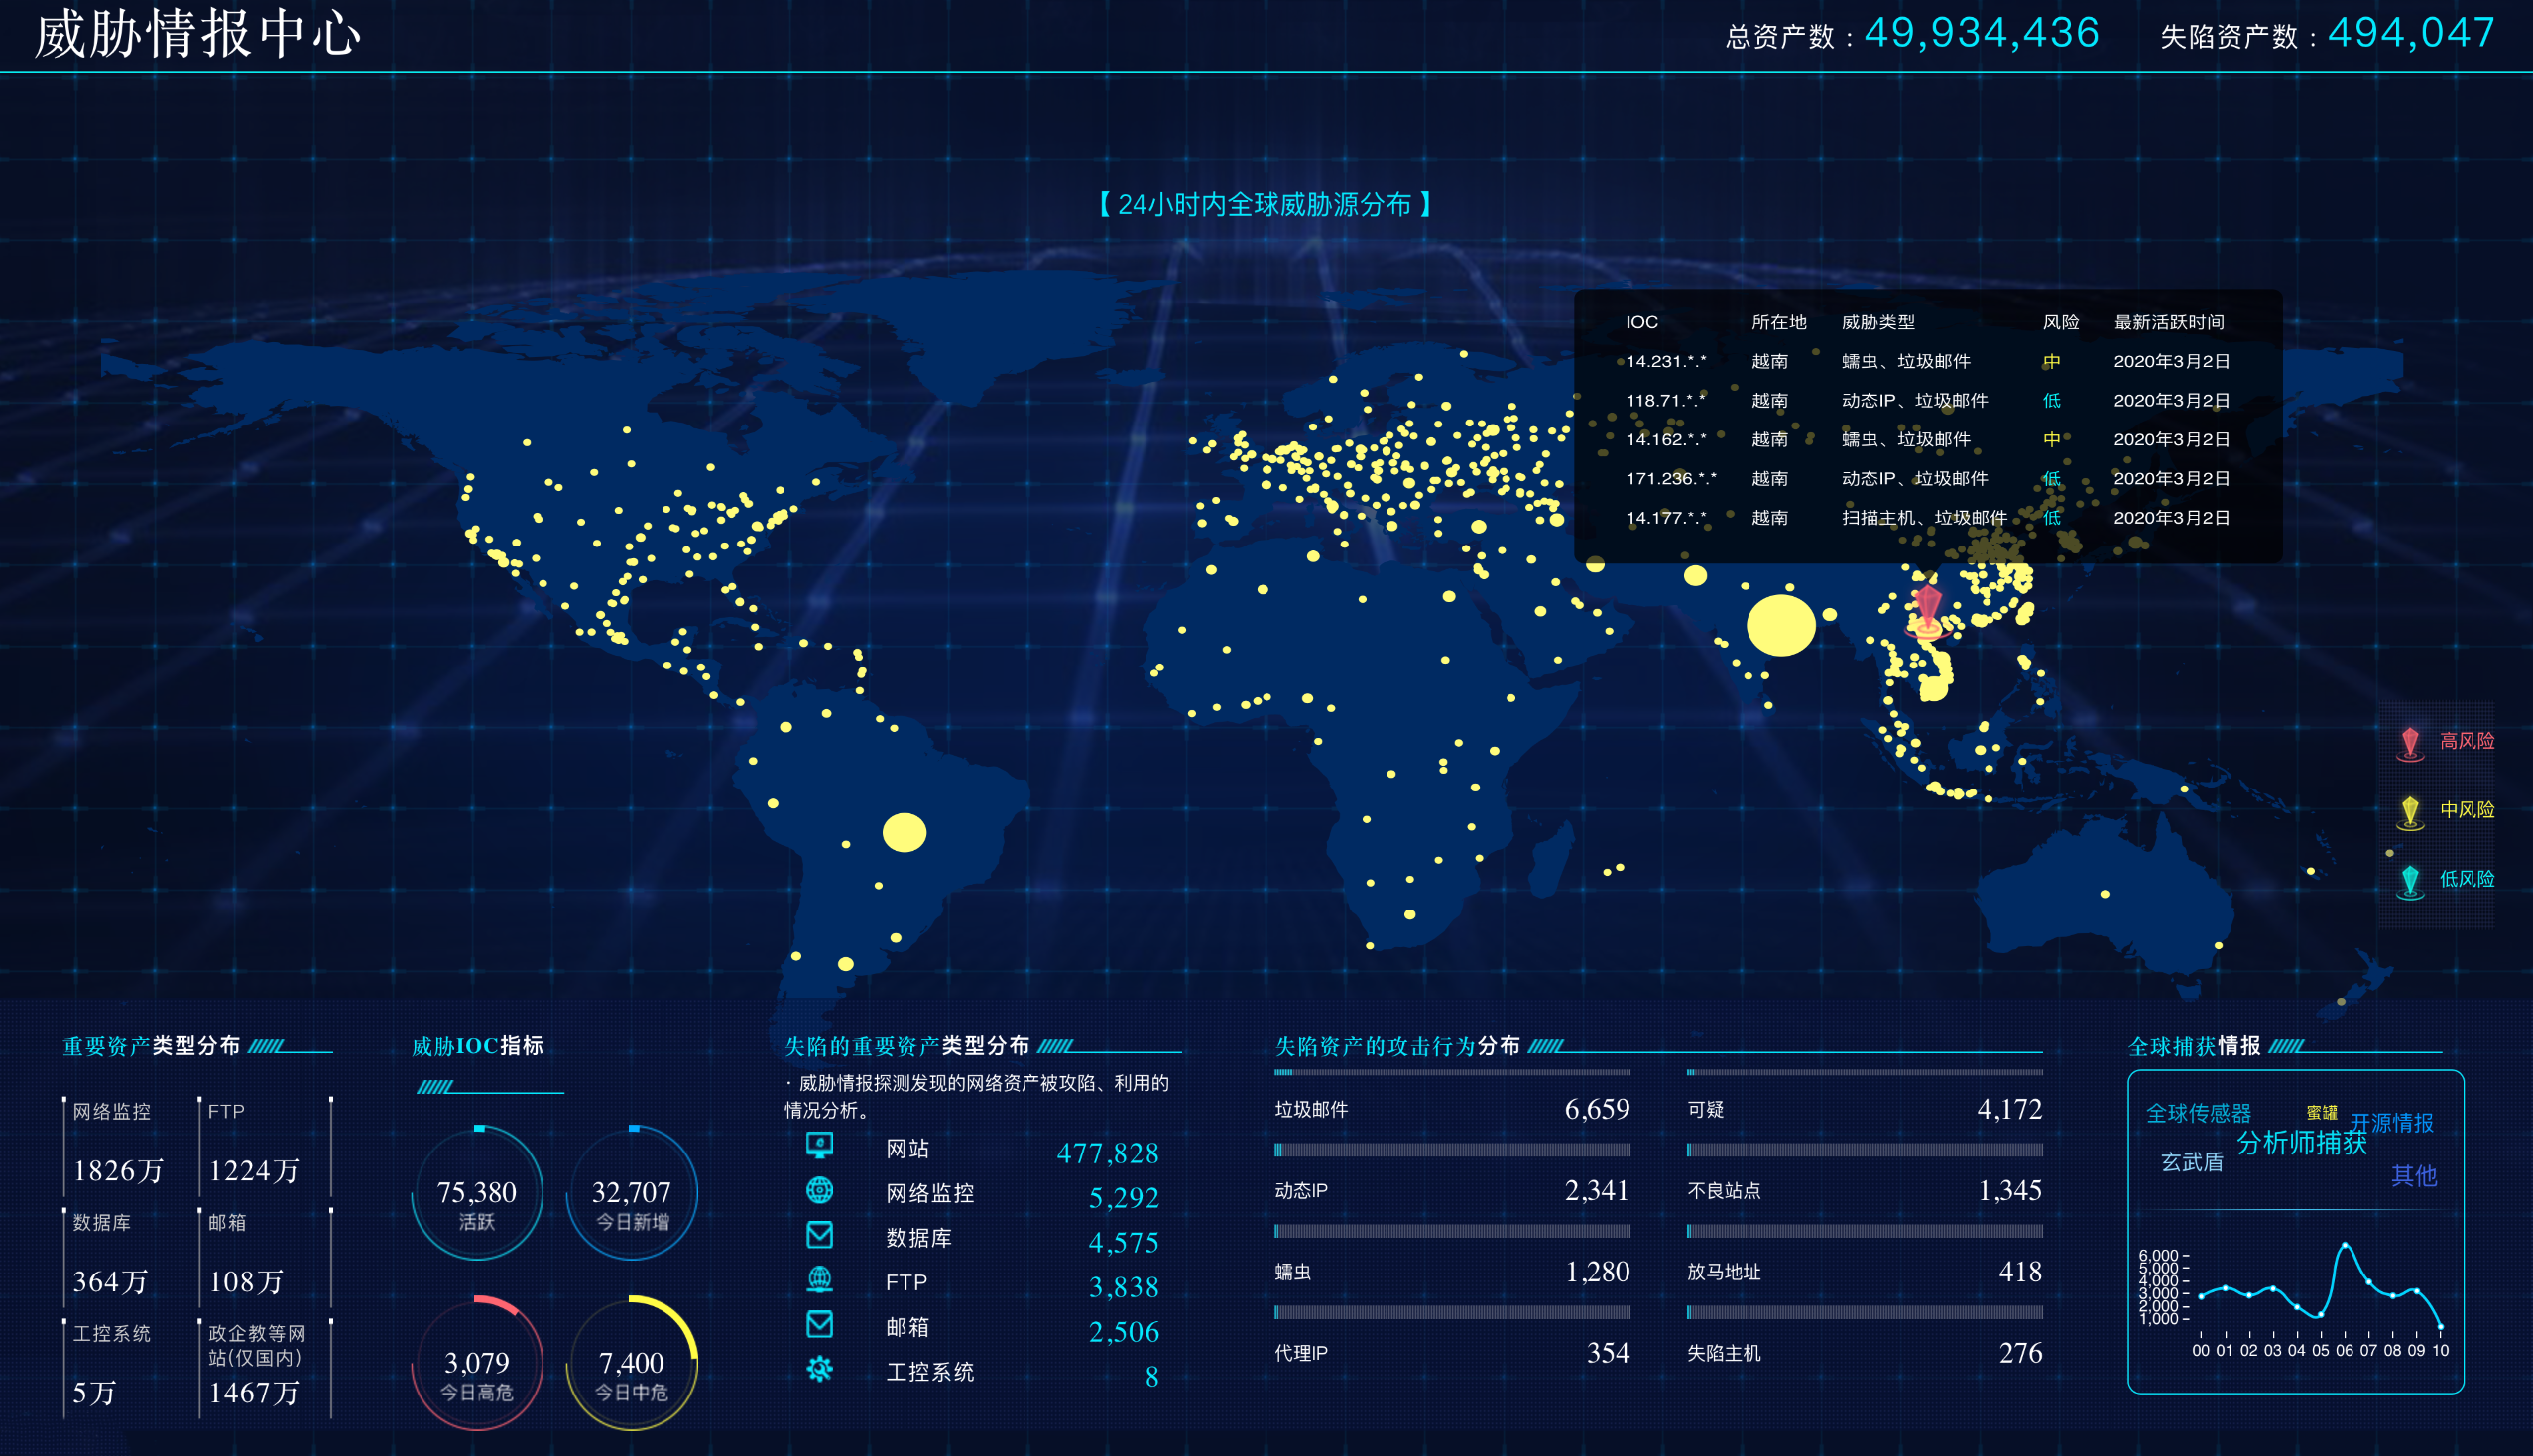Screen dimensions: 2533x1456
Task: Click the large yellow bubble in Brazil
Action: [x=904, y=832]
